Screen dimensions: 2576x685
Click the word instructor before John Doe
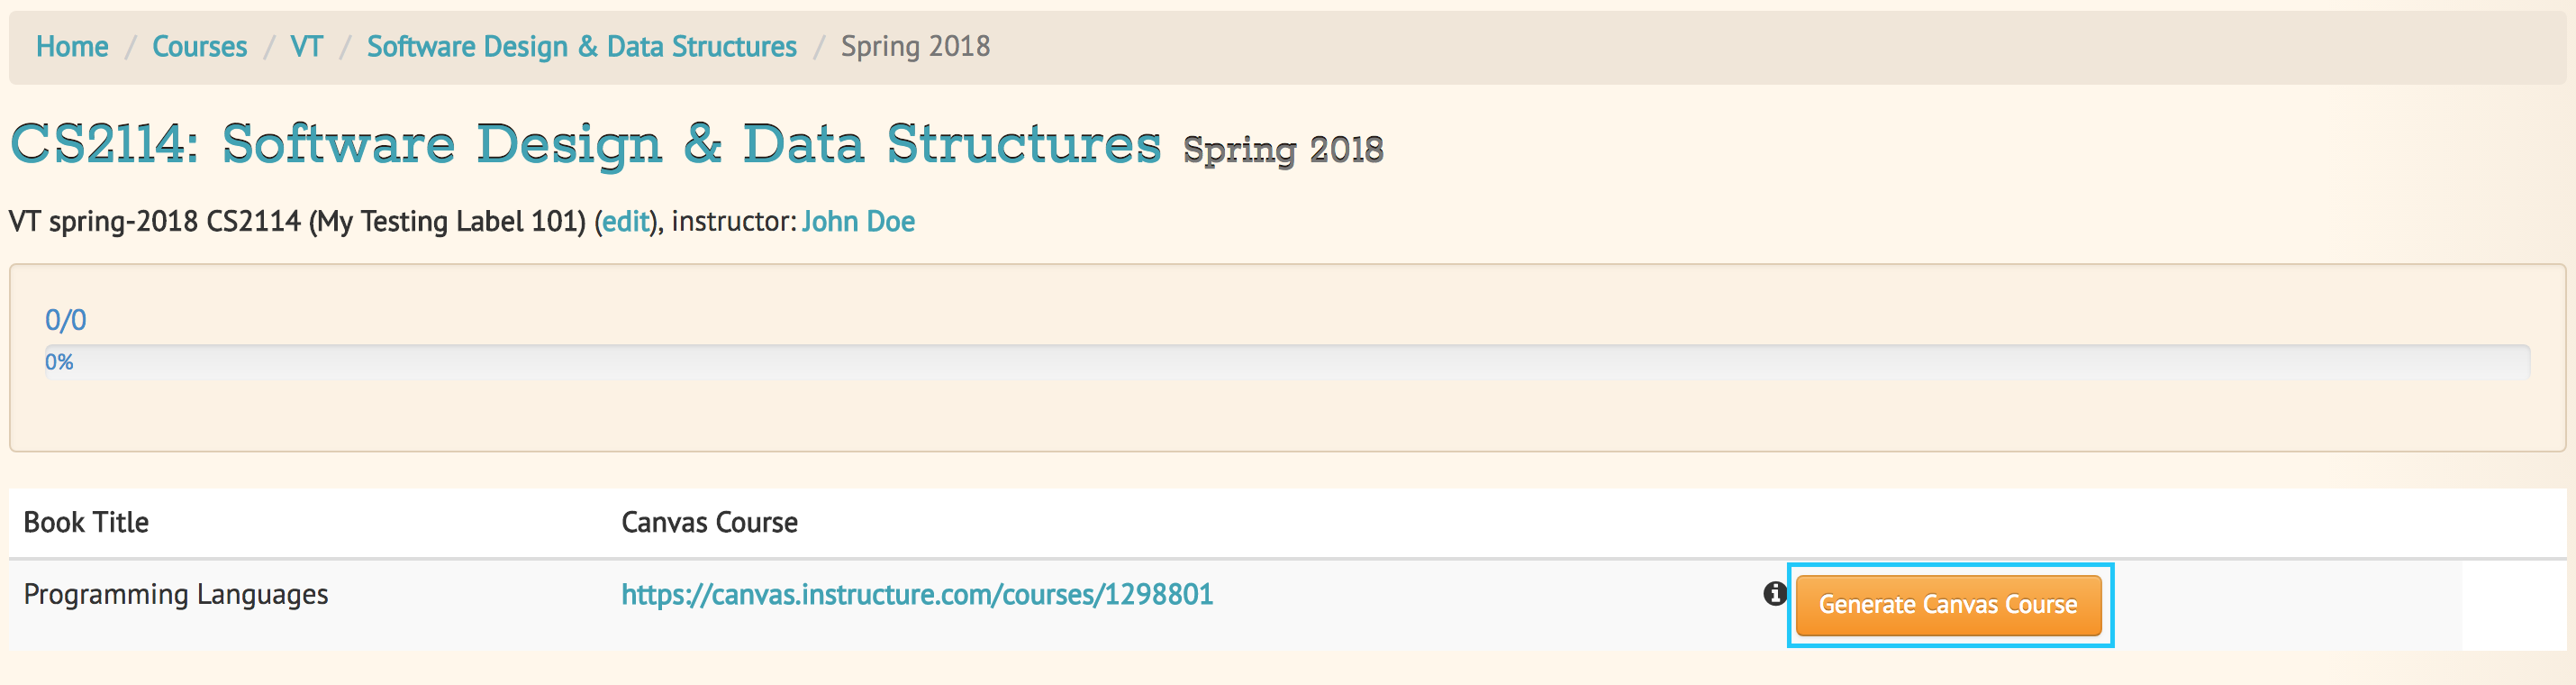(x=733, y=221)
